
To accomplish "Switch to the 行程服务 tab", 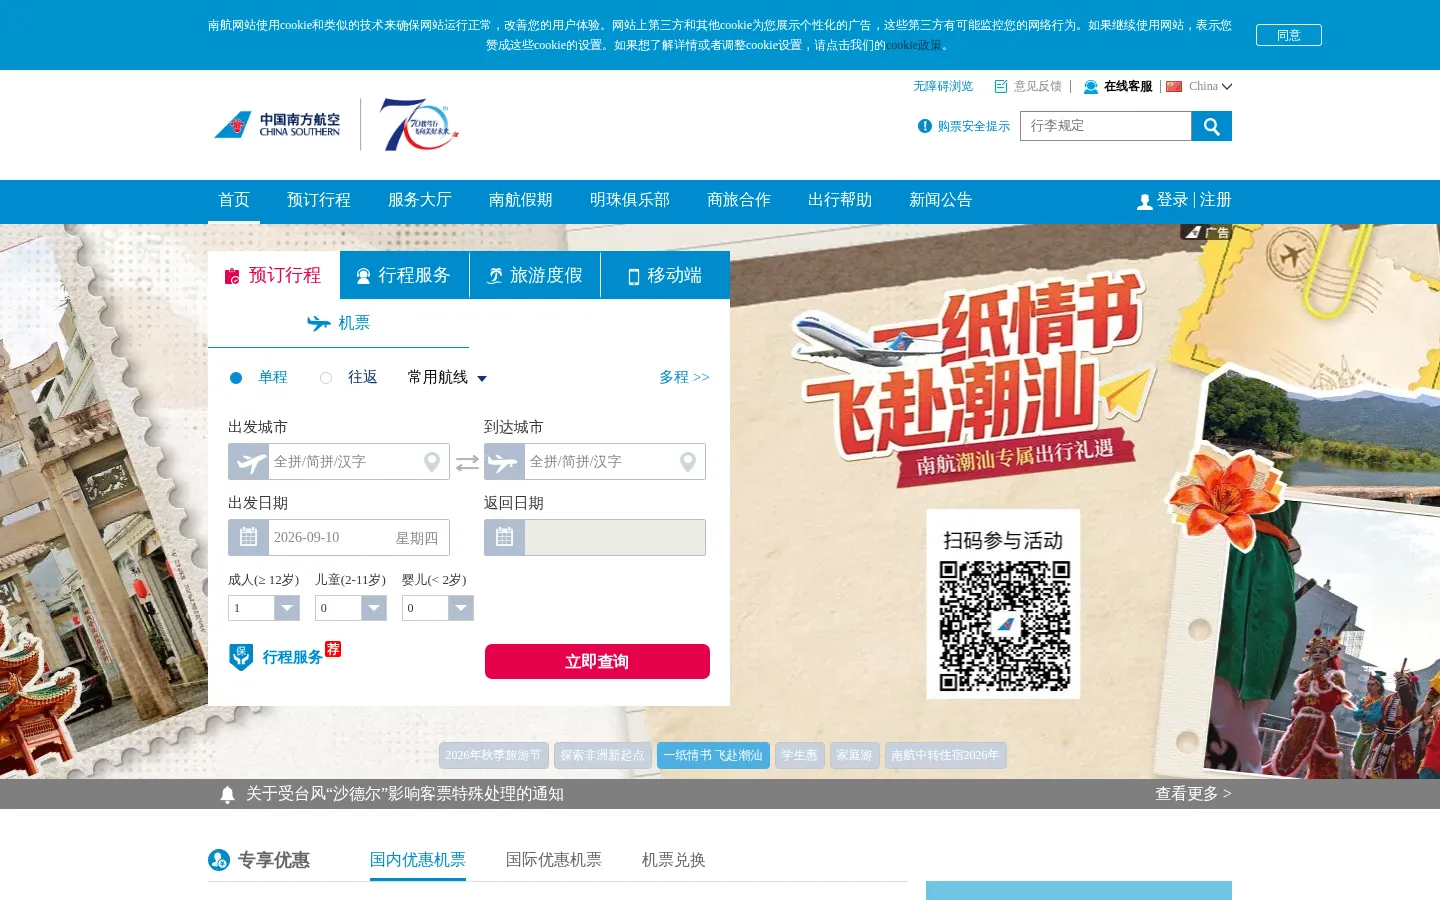I will tap(404, 275).
